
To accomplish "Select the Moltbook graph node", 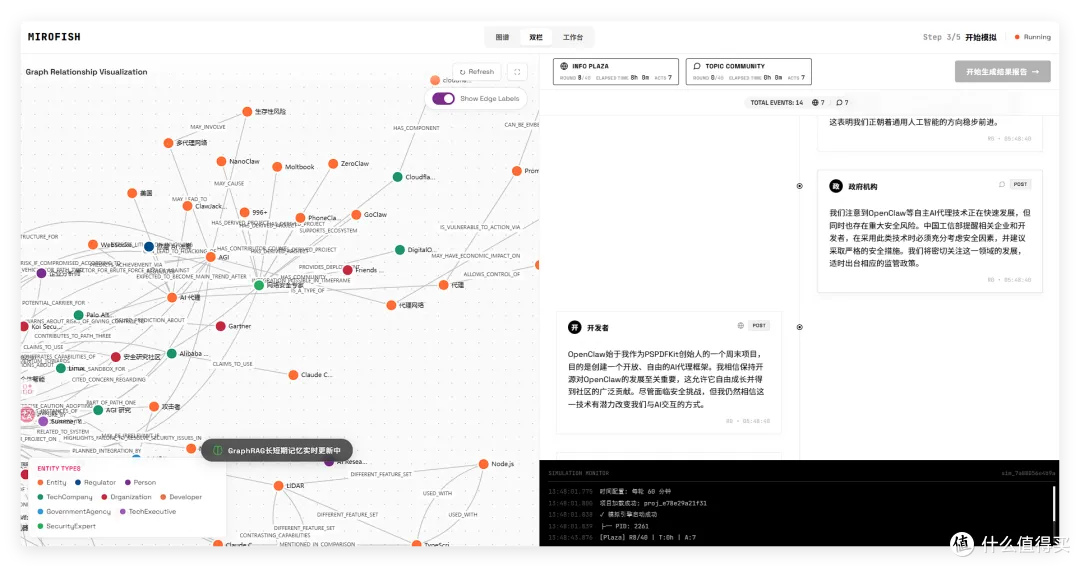I will coord(277,167).
